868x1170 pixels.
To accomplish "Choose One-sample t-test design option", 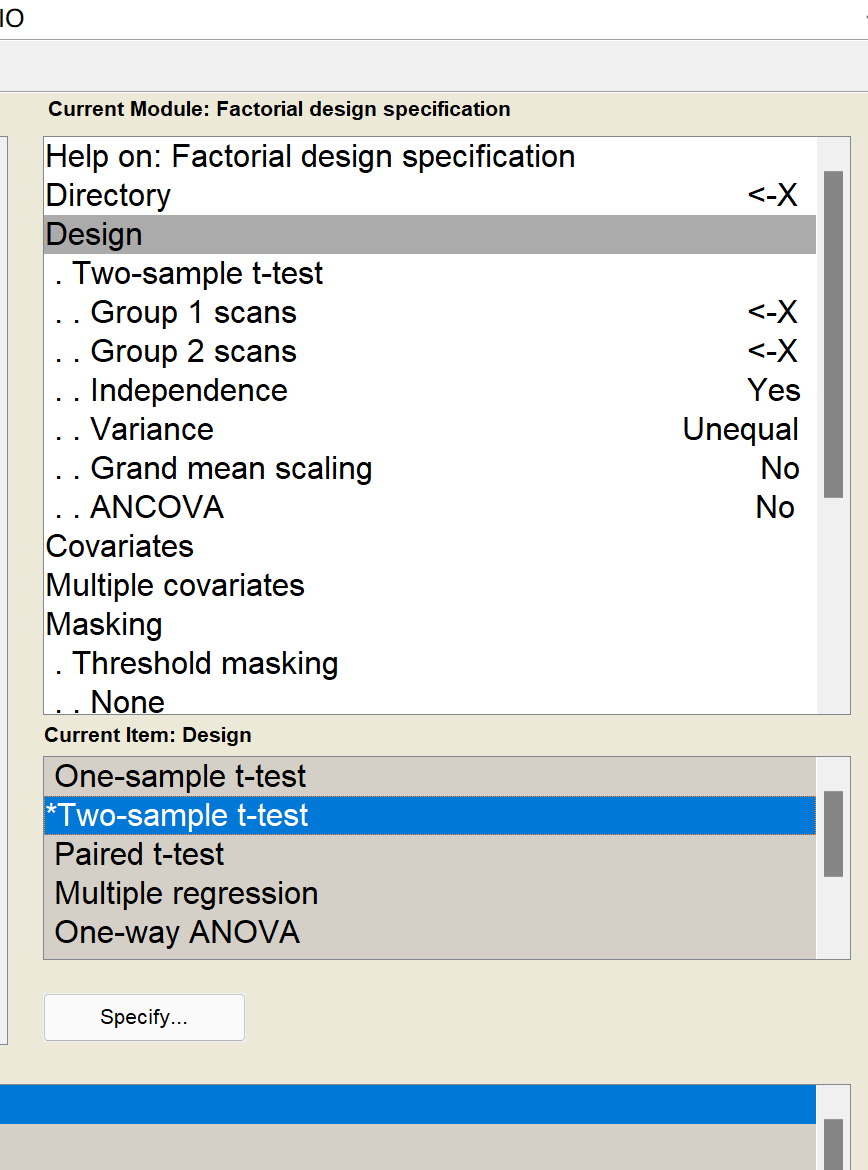I will (x=180, y=777).
